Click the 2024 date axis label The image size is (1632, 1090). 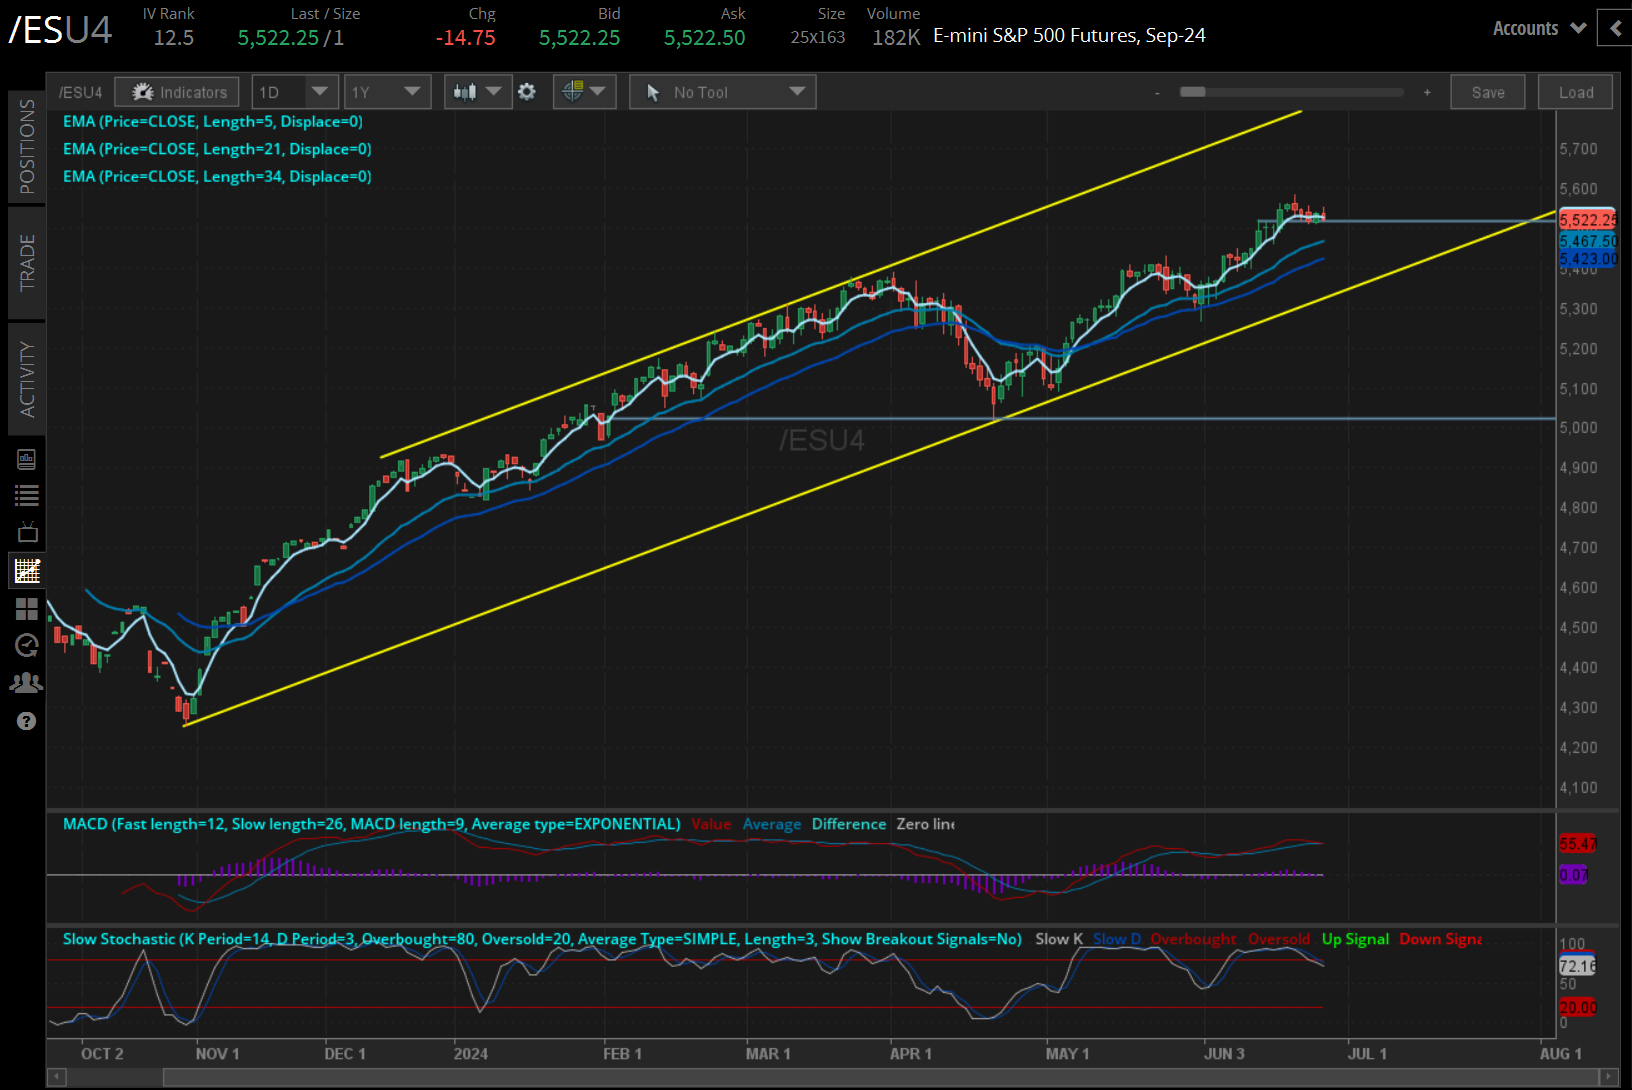[x=471, y=1054]
